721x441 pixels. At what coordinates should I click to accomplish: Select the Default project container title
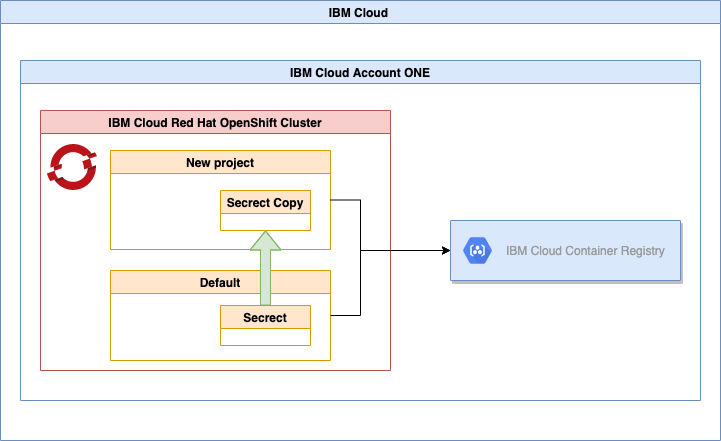click(x=220, y=282)
